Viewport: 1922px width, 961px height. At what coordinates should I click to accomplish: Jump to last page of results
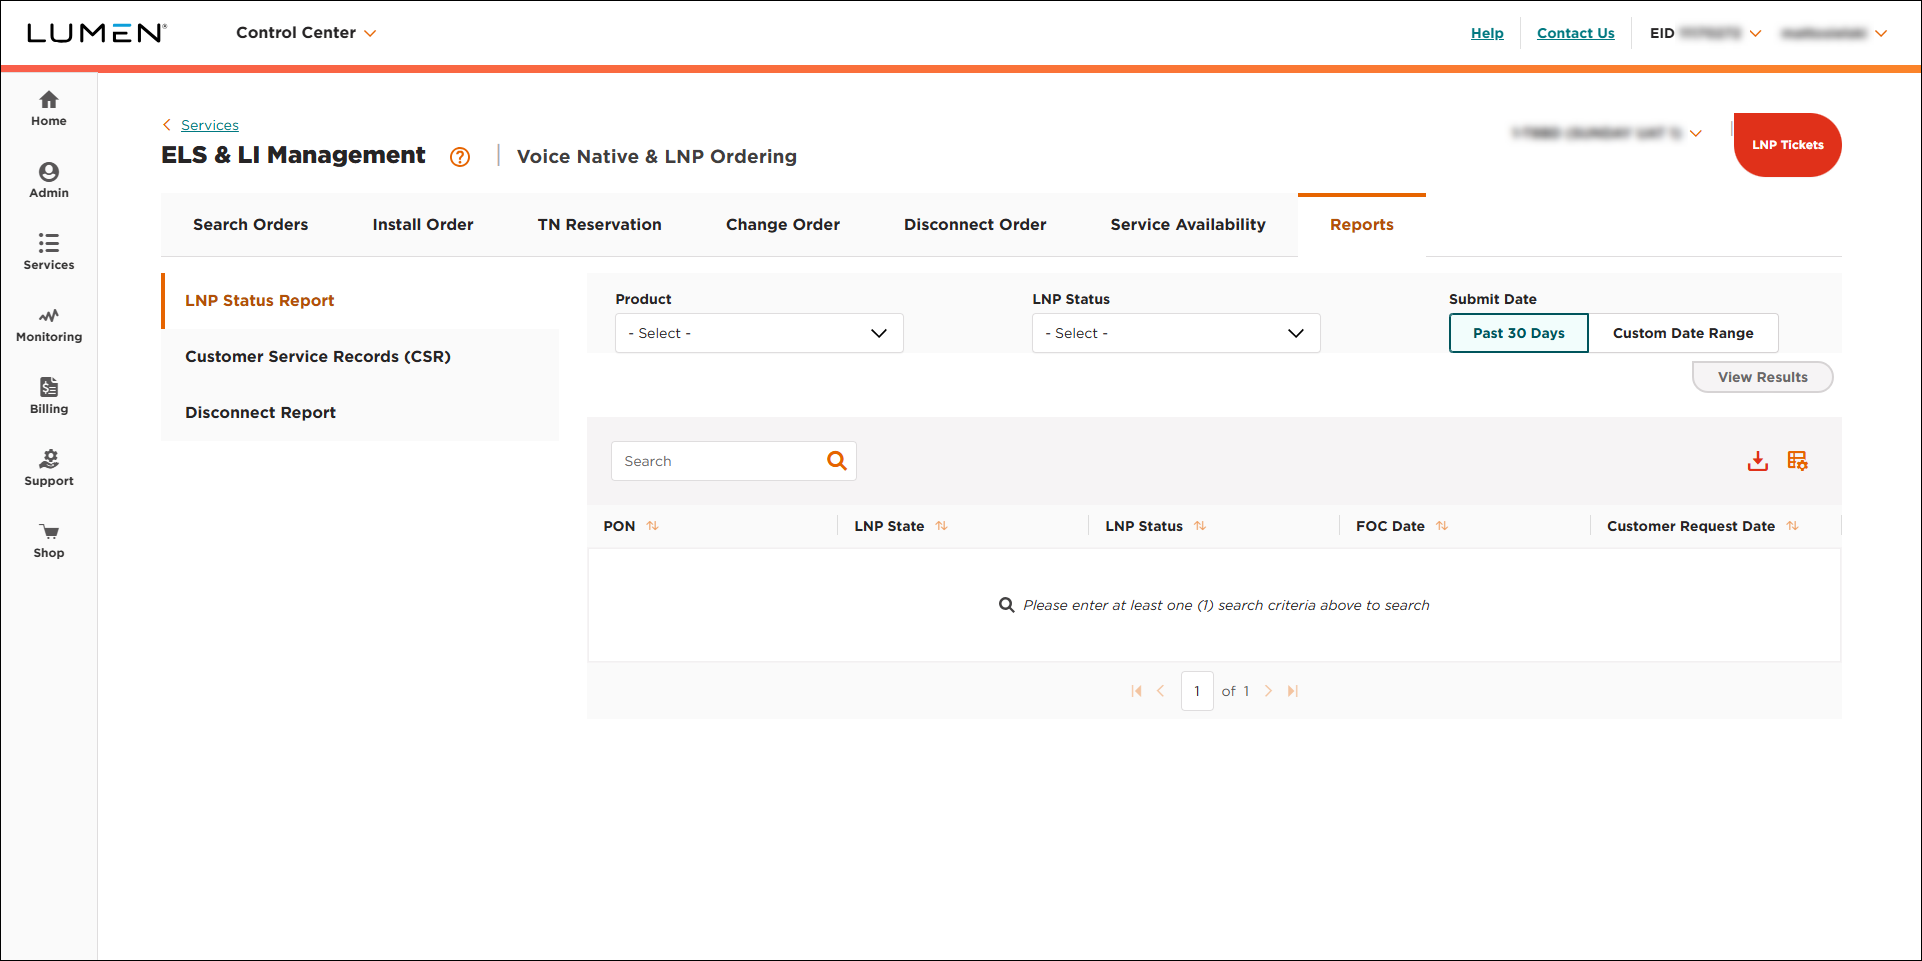coord(1293,691)
